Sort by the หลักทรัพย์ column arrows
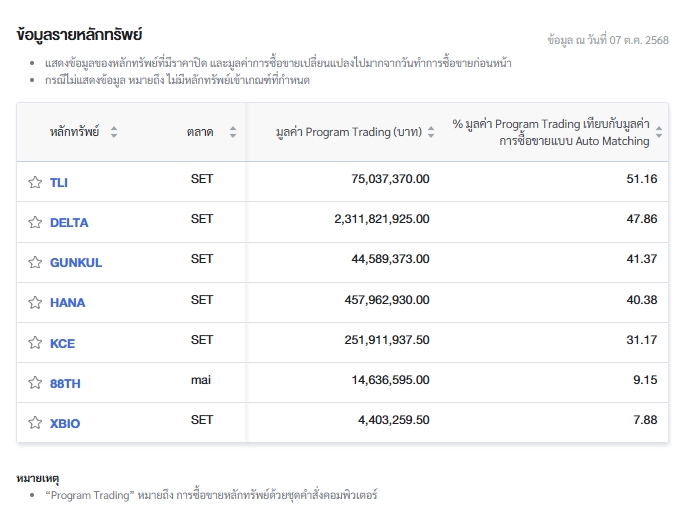The height and width of the screenshot is (509, 691). coord(114,132)
